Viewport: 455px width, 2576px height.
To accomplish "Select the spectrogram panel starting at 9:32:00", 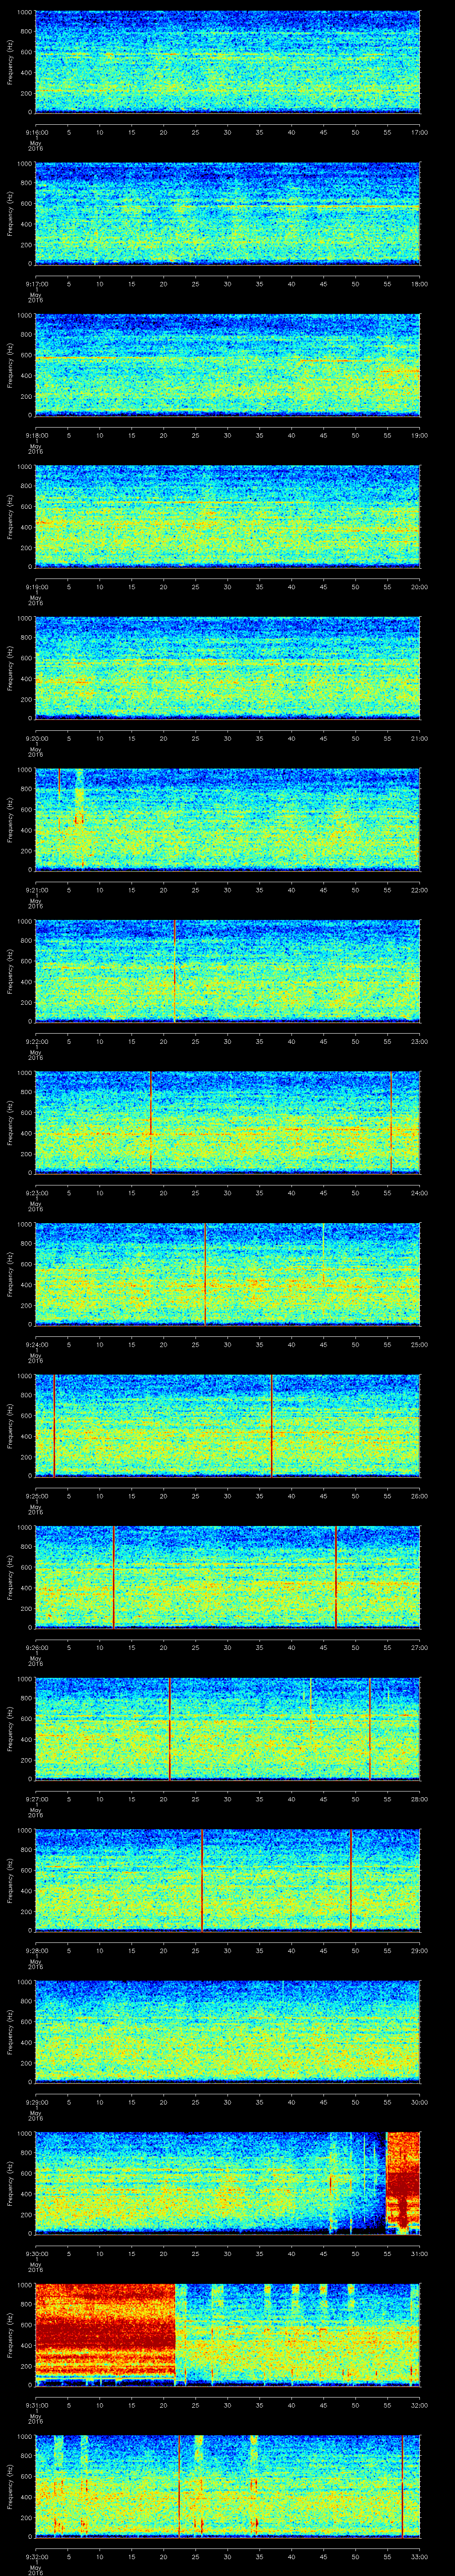I will pyautogui.click(x=228, y=2486).
